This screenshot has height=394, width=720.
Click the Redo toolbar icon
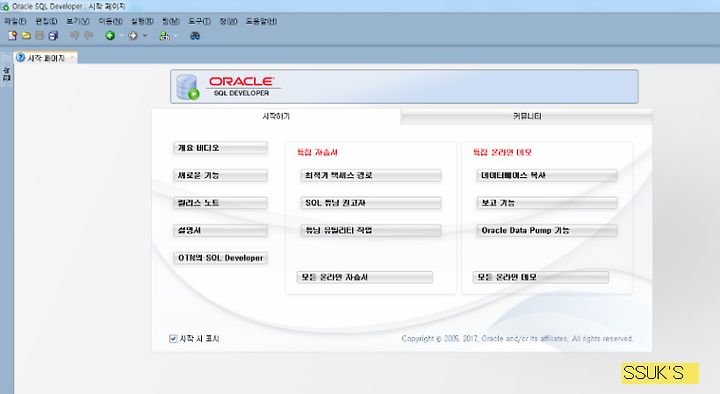point(89,35)
